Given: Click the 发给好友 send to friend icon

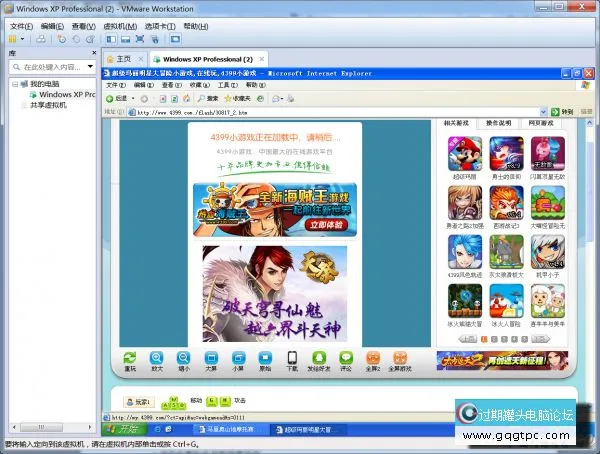Looking at the screenshot, I should pos(319,358).
